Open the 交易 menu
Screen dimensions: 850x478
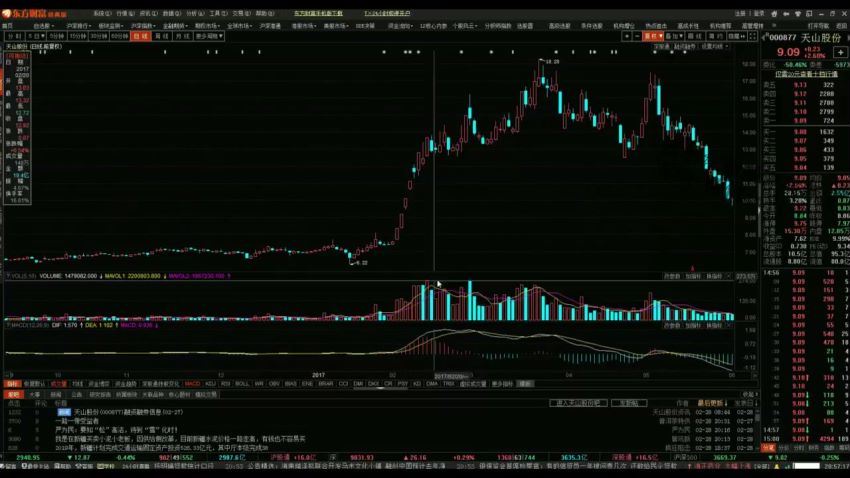[241, 14]
